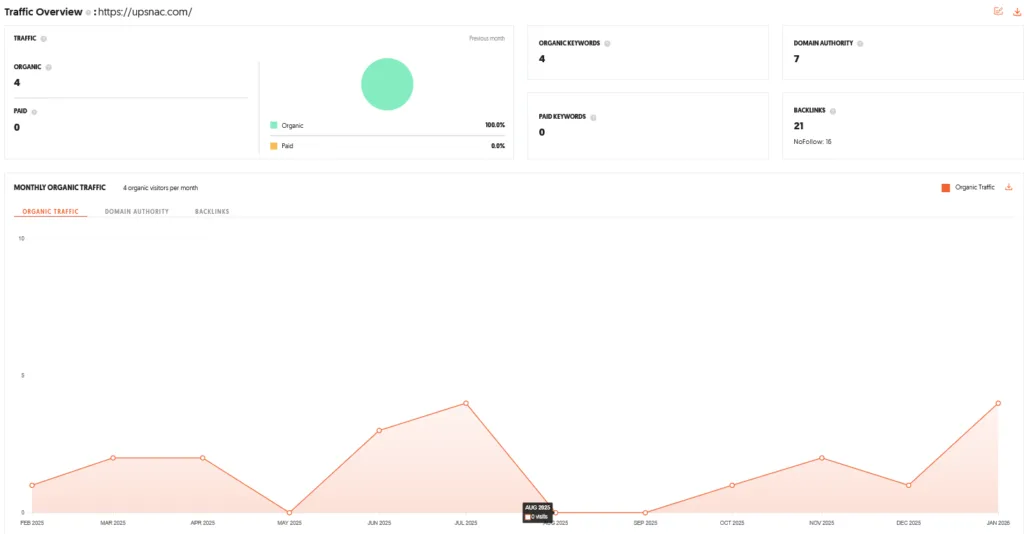Open info icon beside PAID label
This screenshot has width=1024, height=534.
pos(34,112)
